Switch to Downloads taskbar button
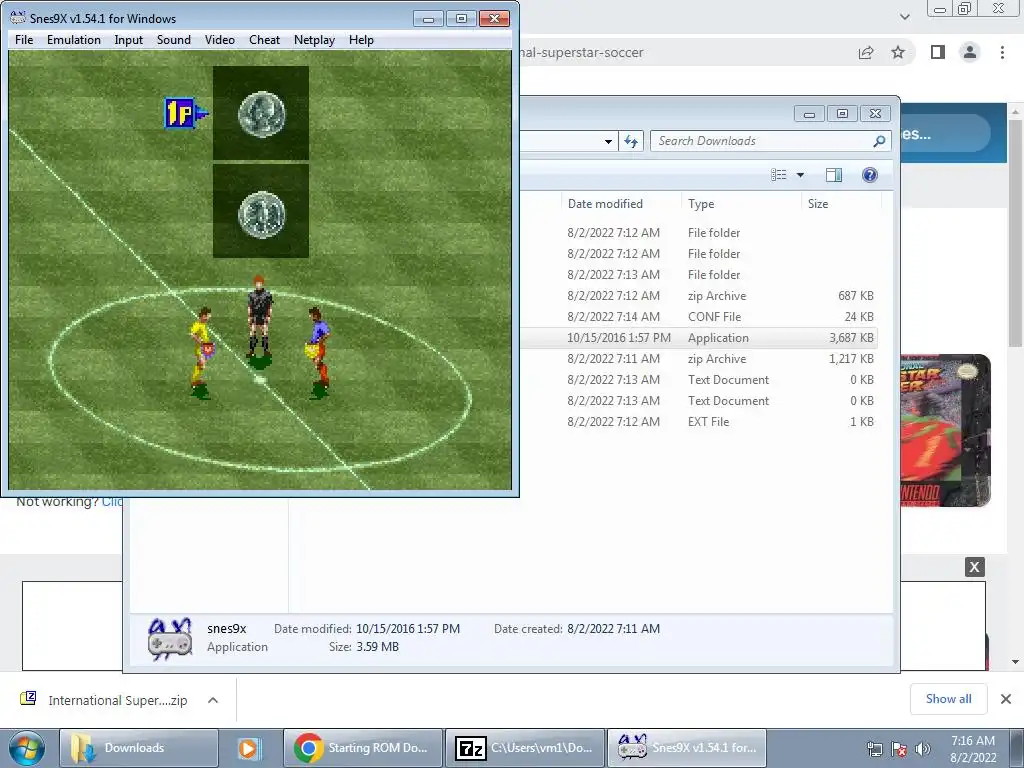 [x=138, y=748]
